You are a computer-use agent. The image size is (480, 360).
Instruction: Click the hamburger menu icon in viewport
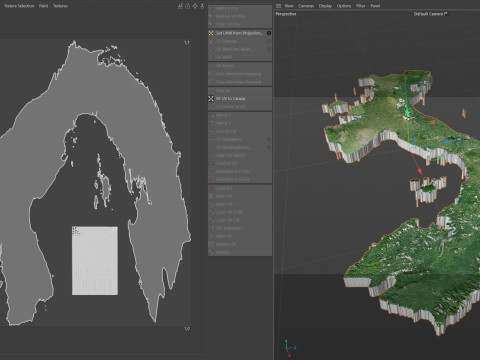(x=279, y=6)
